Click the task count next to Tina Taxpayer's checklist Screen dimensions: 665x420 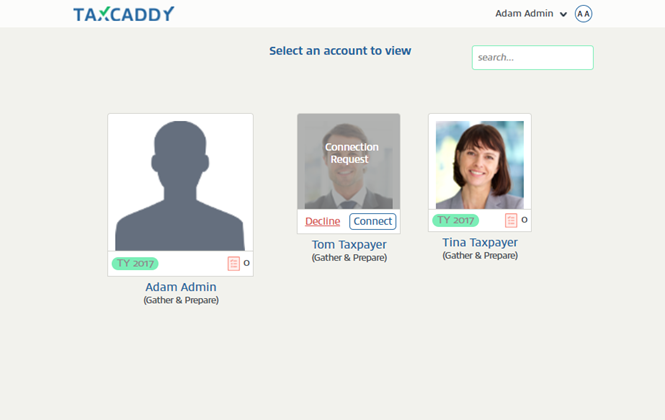(x=524, y=220)
